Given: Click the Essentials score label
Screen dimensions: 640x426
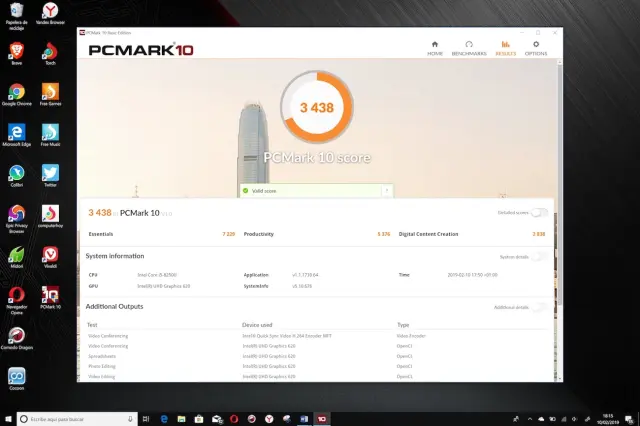Looking at the screenshot, I should pyautogui.click(x=101, y=233).
